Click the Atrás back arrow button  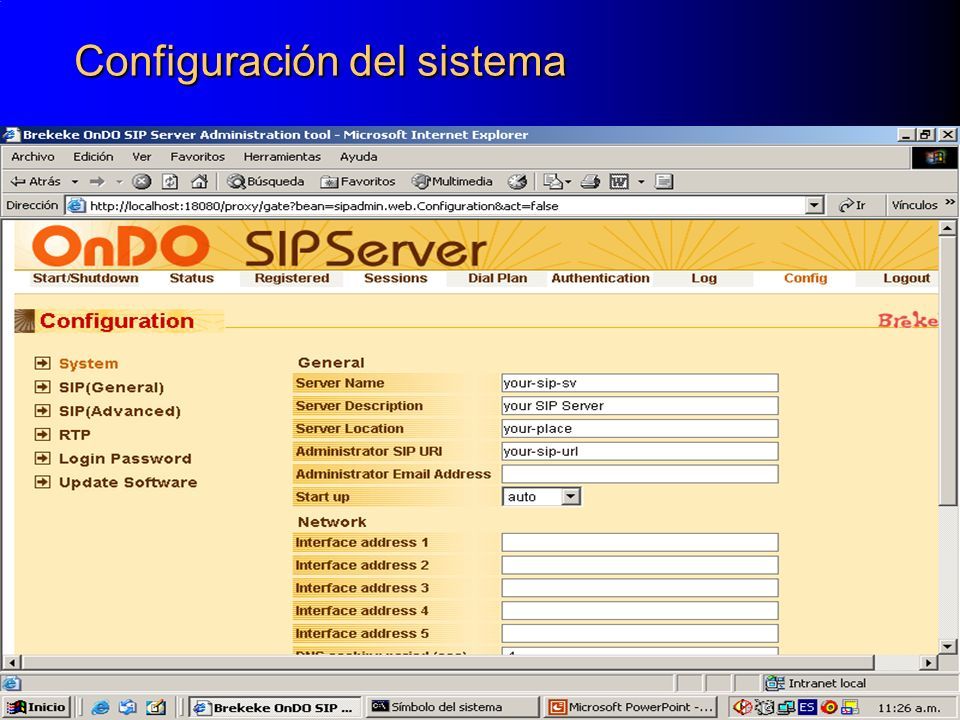tap(36, 181)
